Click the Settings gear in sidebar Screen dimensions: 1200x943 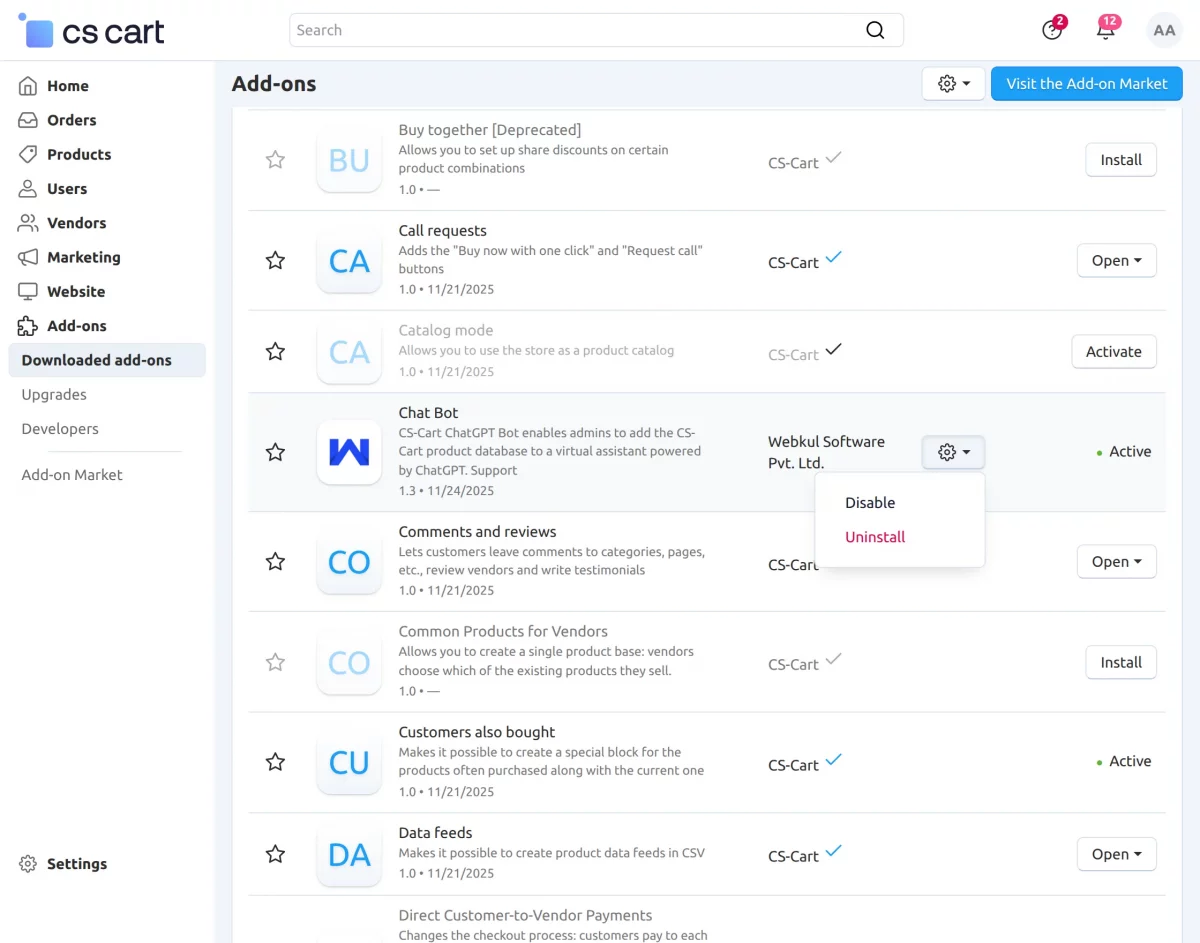(28, 864)
